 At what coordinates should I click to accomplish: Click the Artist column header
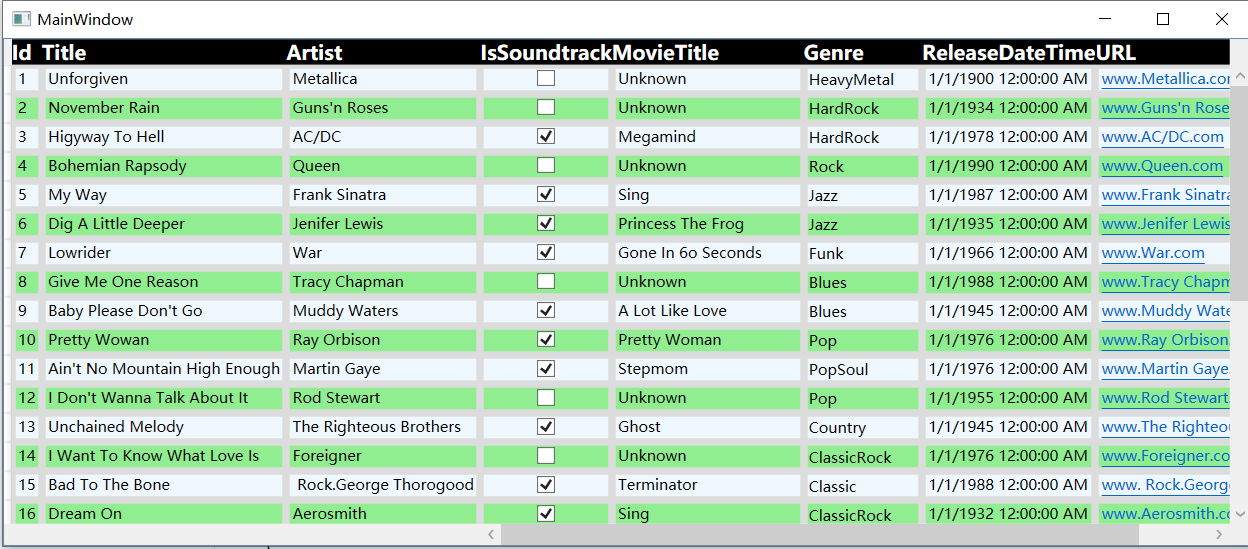(314, 53)
